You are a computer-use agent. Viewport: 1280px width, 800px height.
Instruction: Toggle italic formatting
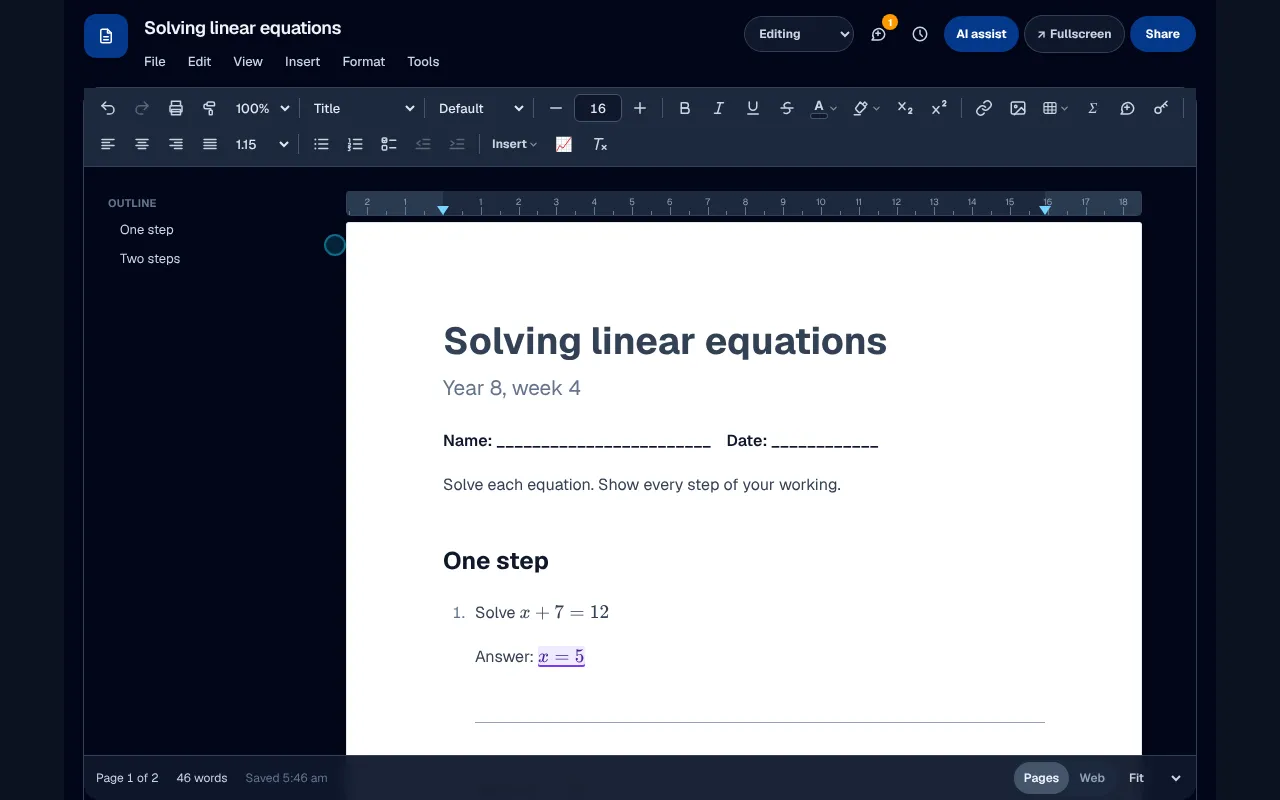pos(718,108)
